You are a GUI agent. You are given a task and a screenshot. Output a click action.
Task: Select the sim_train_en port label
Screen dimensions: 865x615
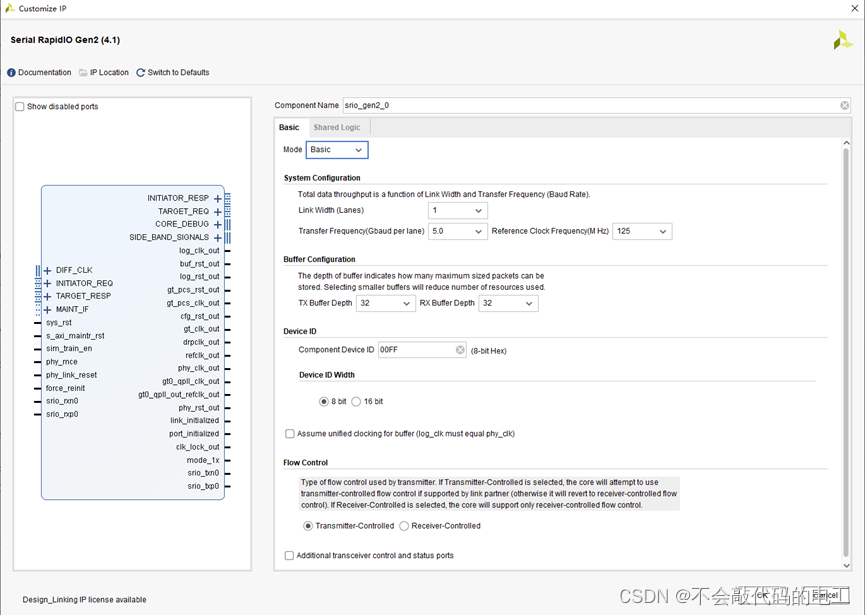tap(69, 349)
